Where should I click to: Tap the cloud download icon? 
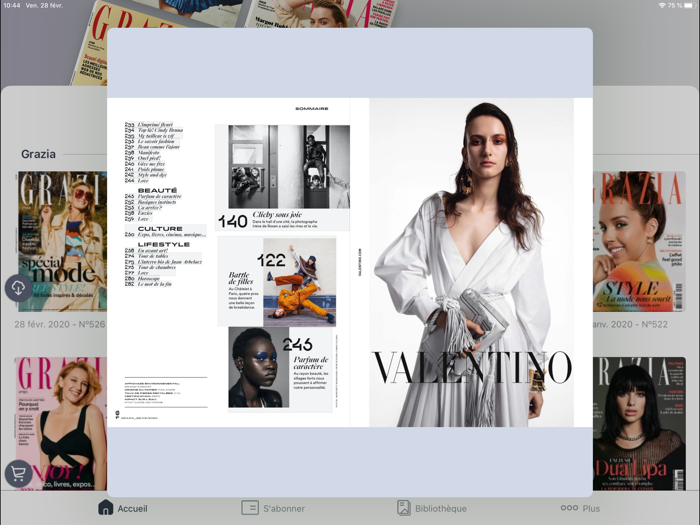pyautogui.click(x=18, y=288)
